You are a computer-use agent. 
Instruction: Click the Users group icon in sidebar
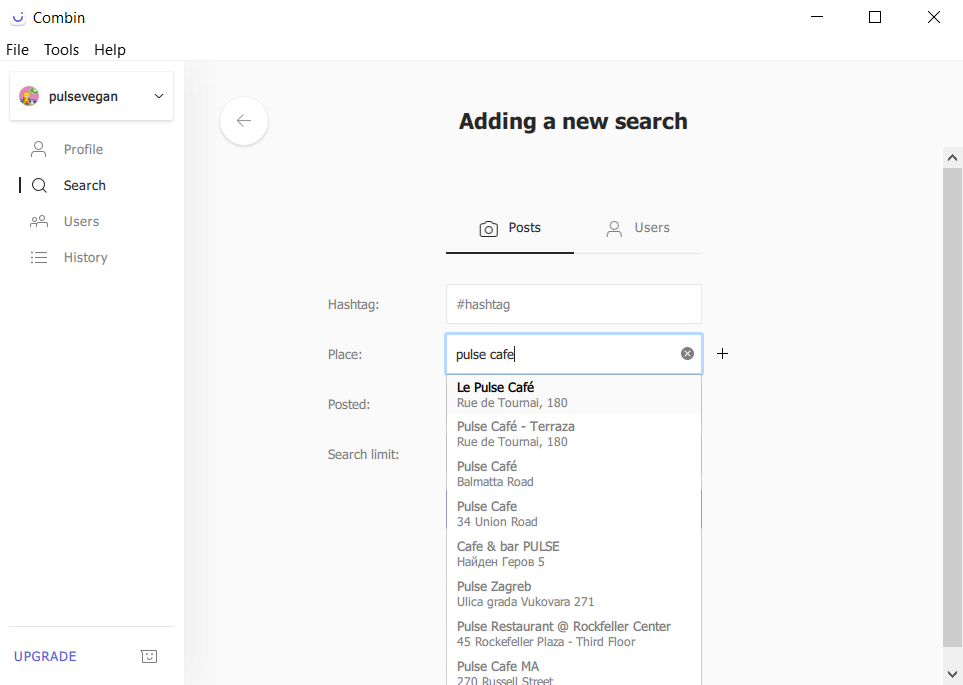39,221
